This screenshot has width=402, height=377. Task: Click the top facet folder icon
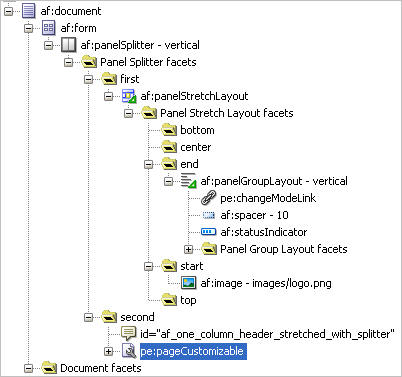[x=169, y=300]
